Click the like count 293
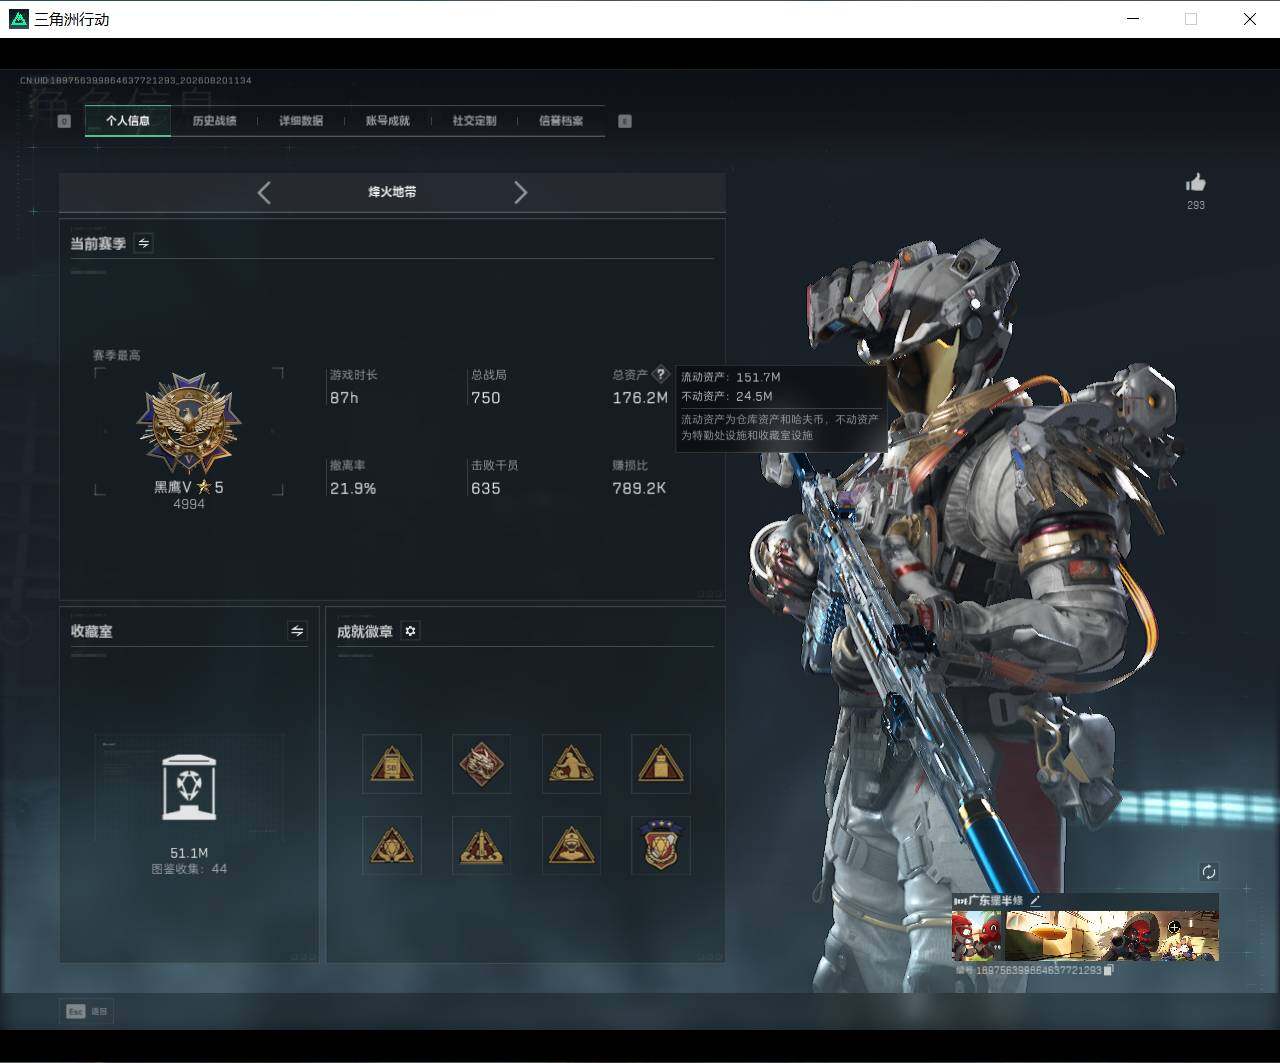This screenshot has height=1063, width=1280. (x=1196, y=205)
